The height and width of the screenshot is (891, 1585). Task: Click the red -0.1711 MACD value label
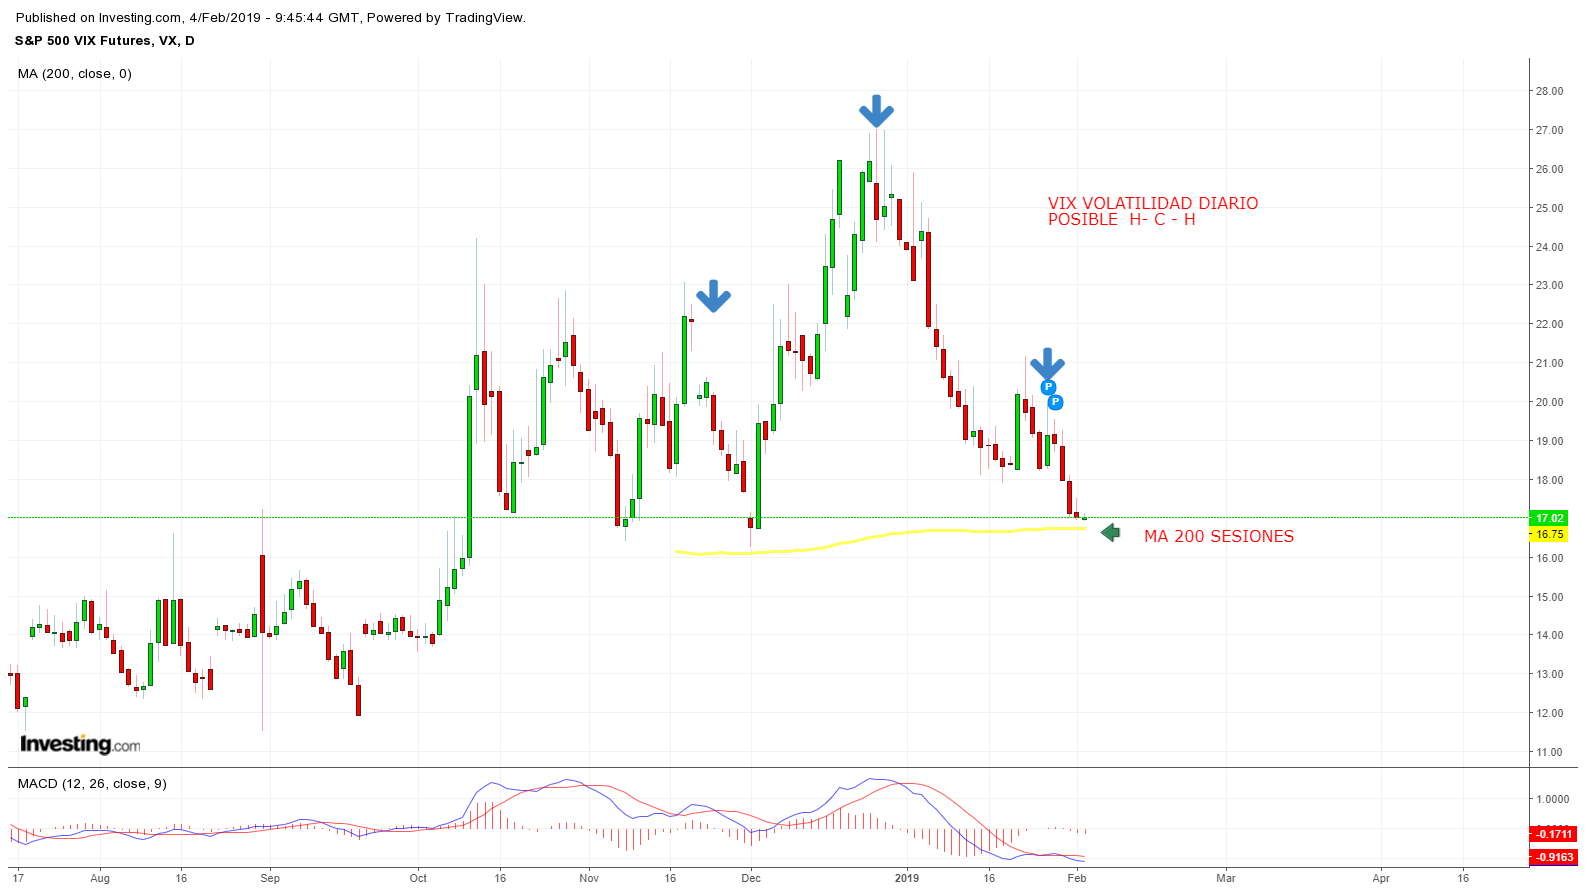pos(1554,834)
